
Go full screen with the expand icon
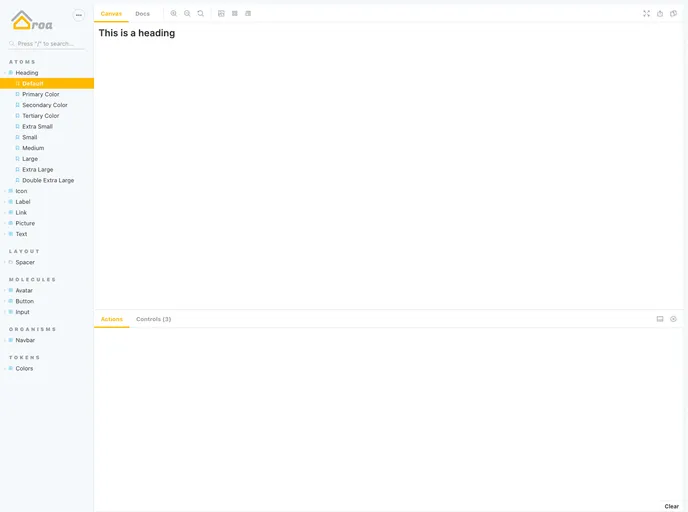pyautogui.click(x=646, y=14)
